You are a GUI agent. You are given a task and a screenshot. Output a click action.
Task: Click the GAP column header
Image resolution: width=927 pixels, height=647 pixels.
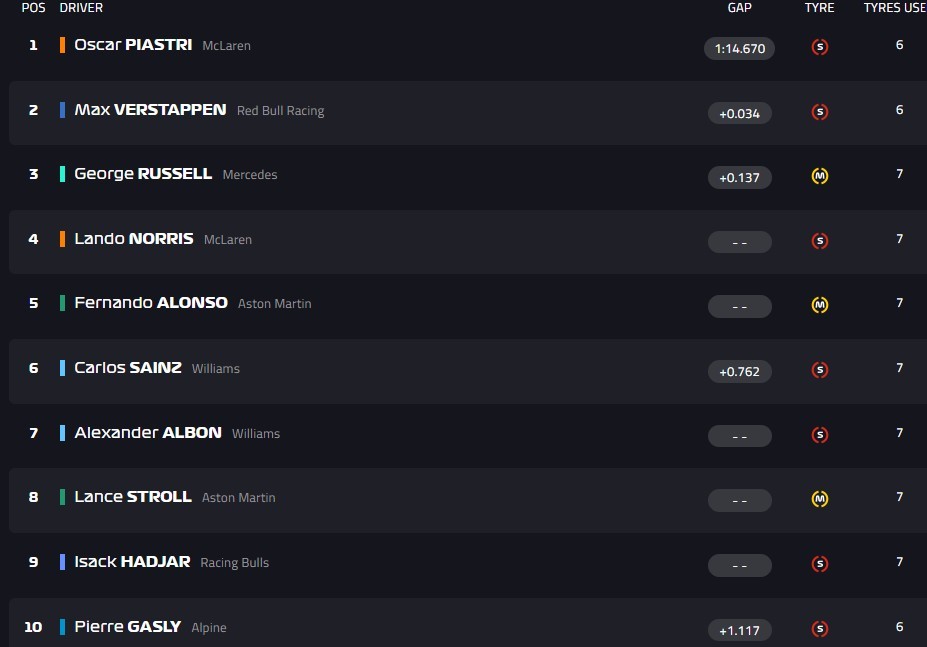pyautogui.click(x=739, y=8)
